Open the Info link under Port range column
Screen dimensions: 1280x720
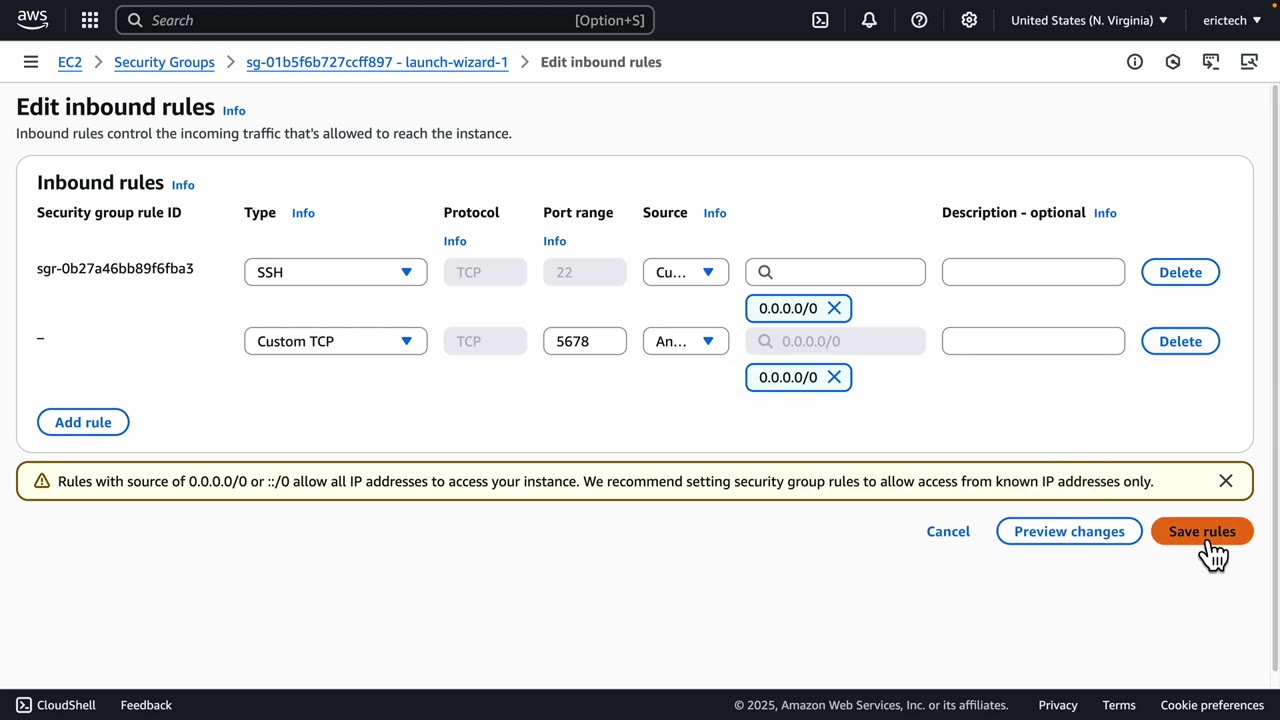coord(555,241)
